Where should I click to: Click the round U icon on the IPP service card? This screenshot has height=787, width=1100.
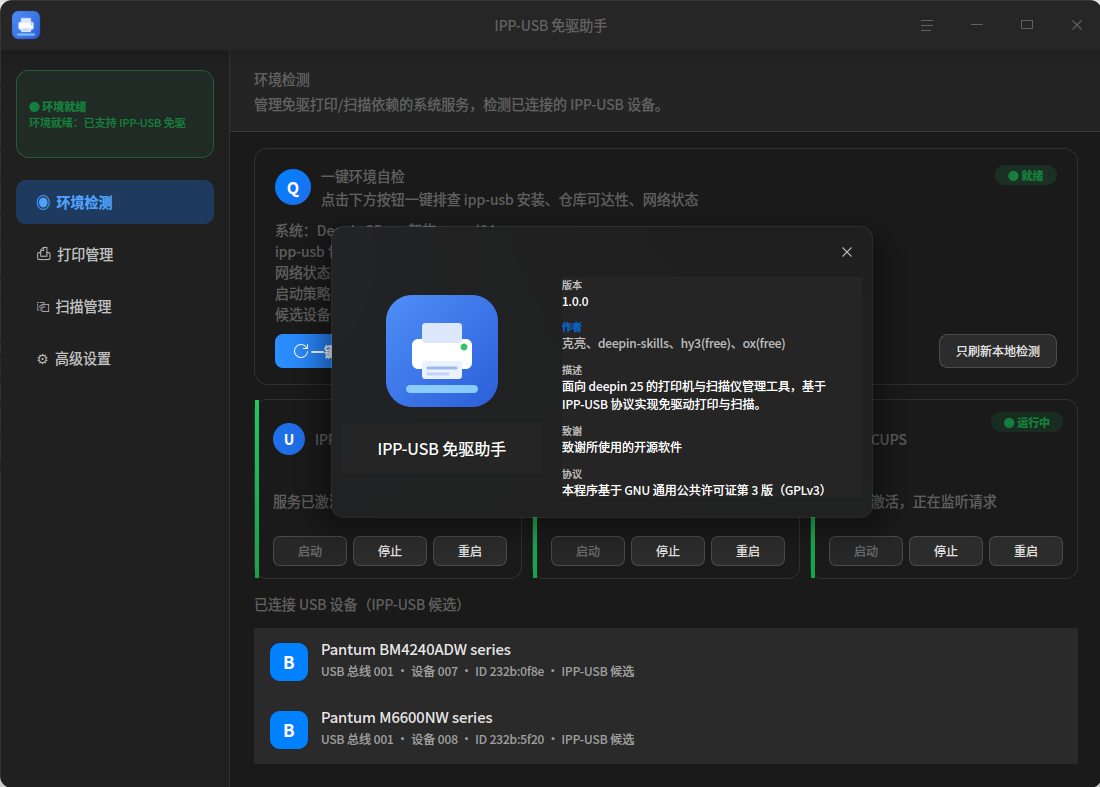coord(288,439)
